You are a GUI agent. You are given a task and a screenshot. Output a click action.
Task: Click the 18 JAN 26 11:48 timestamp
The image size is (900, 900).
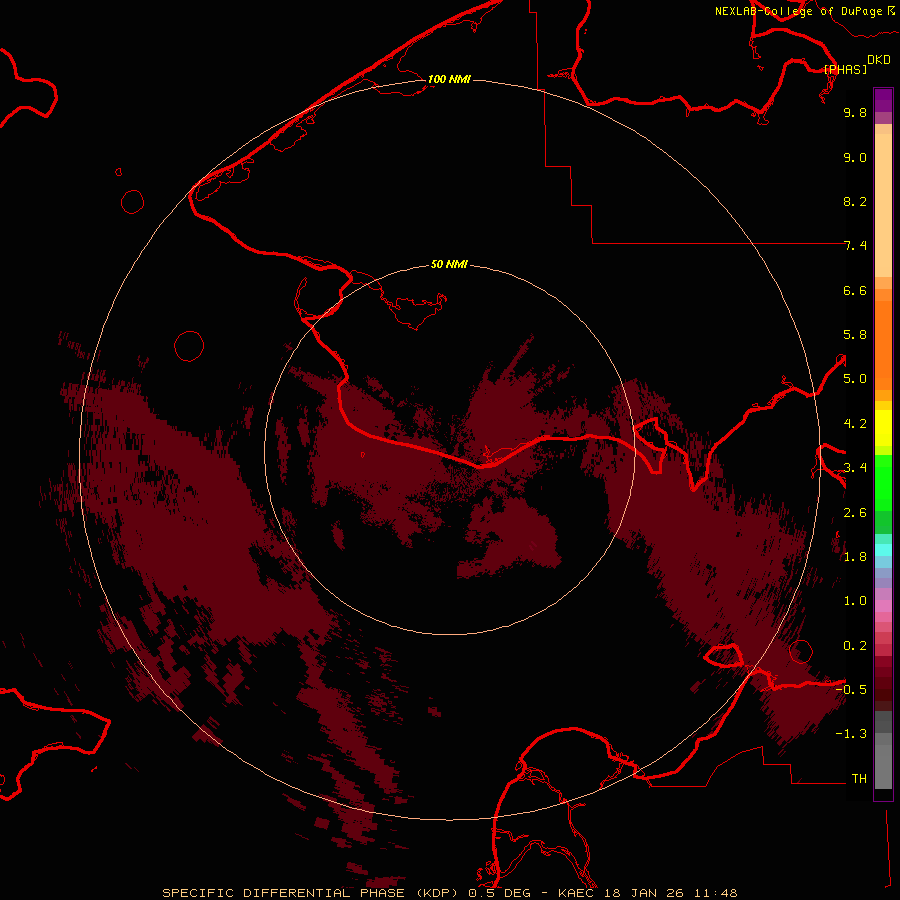(x=671, y=893)
